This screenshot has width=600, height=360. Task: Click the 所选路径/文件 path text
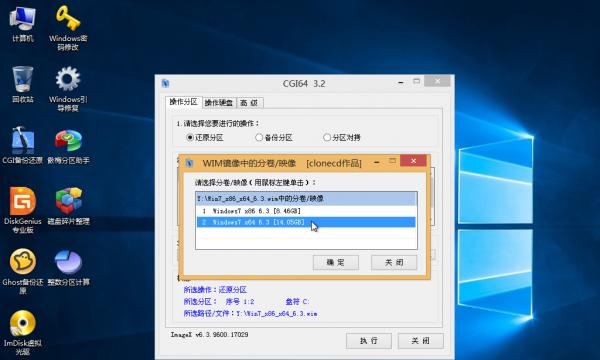(x=250, y=313)
